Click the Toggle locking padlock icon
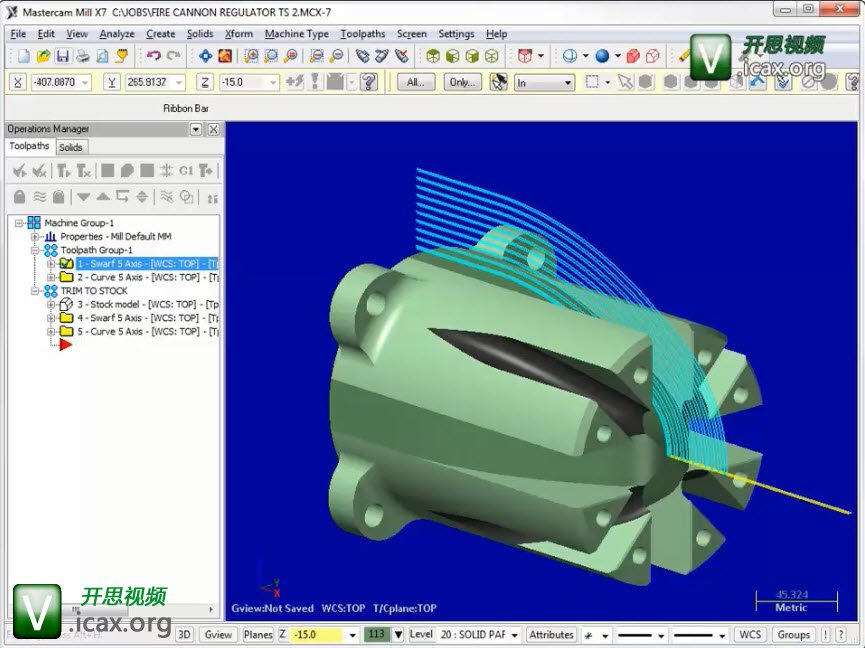 (x=19, y=197)
